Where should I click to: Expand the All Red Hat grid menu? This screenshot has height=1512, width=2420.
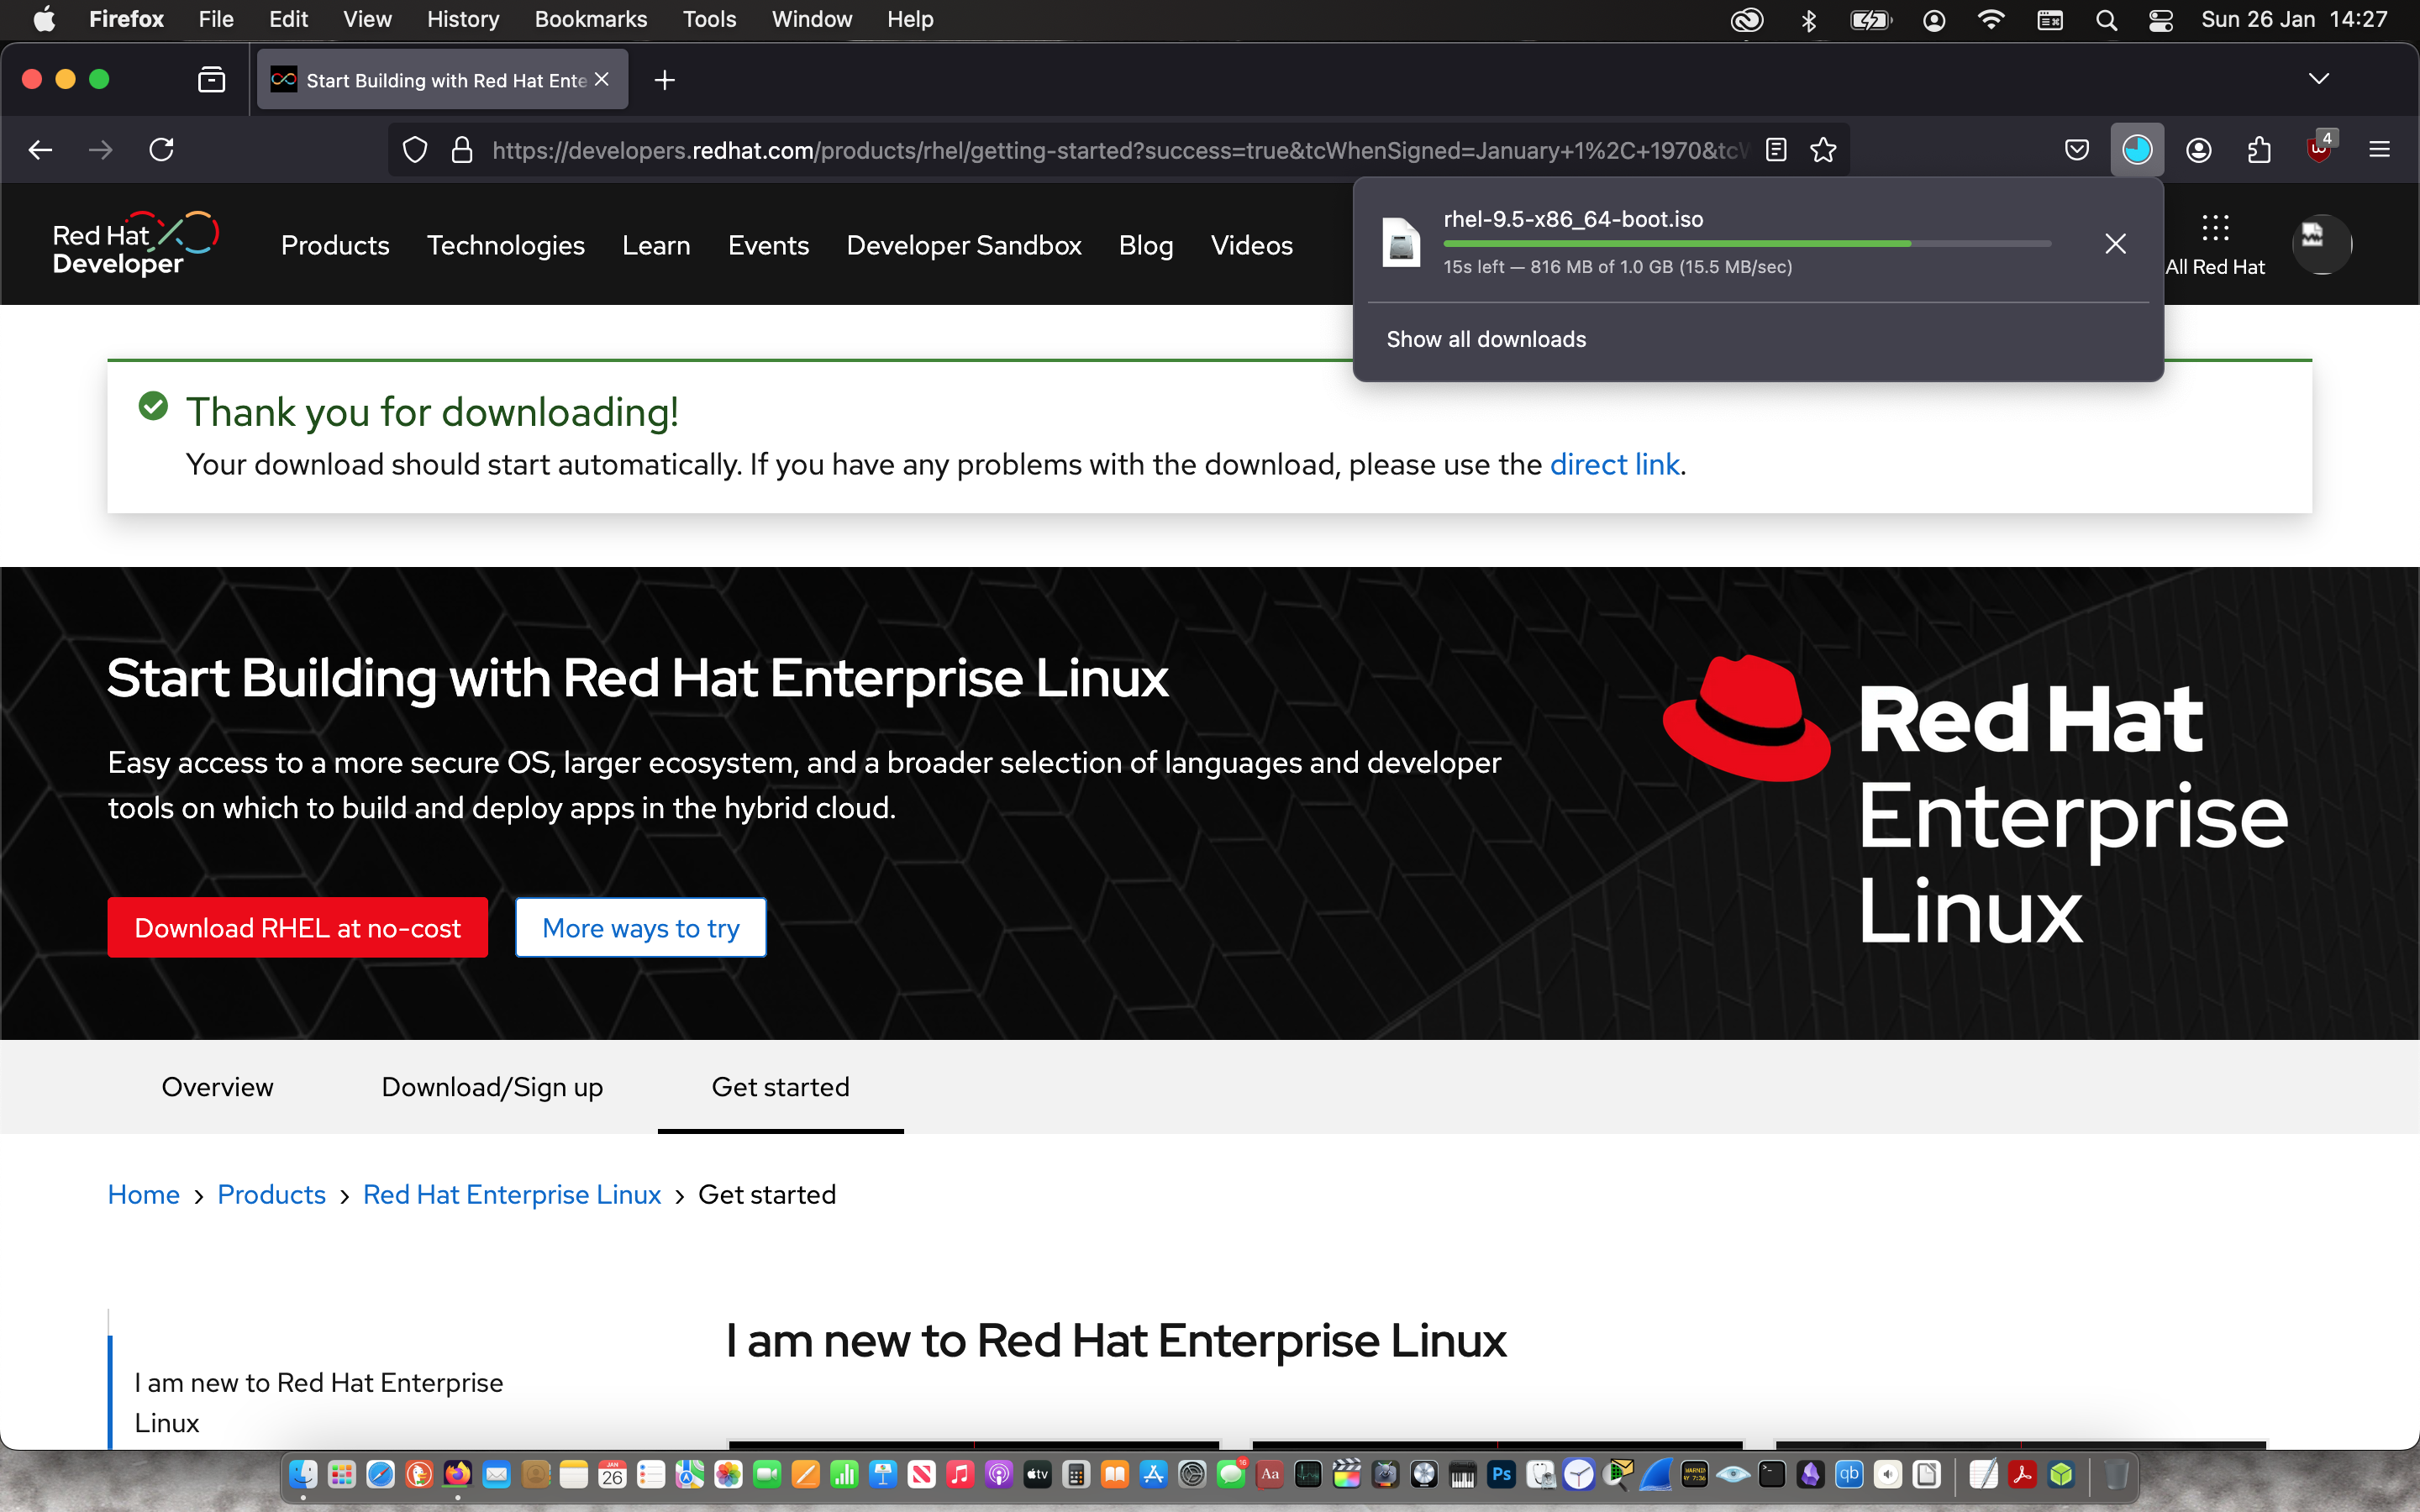2214,244
